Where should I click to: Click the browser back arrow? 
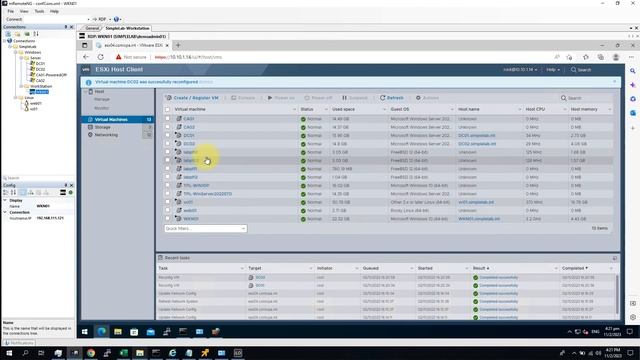tap(86, 57)
